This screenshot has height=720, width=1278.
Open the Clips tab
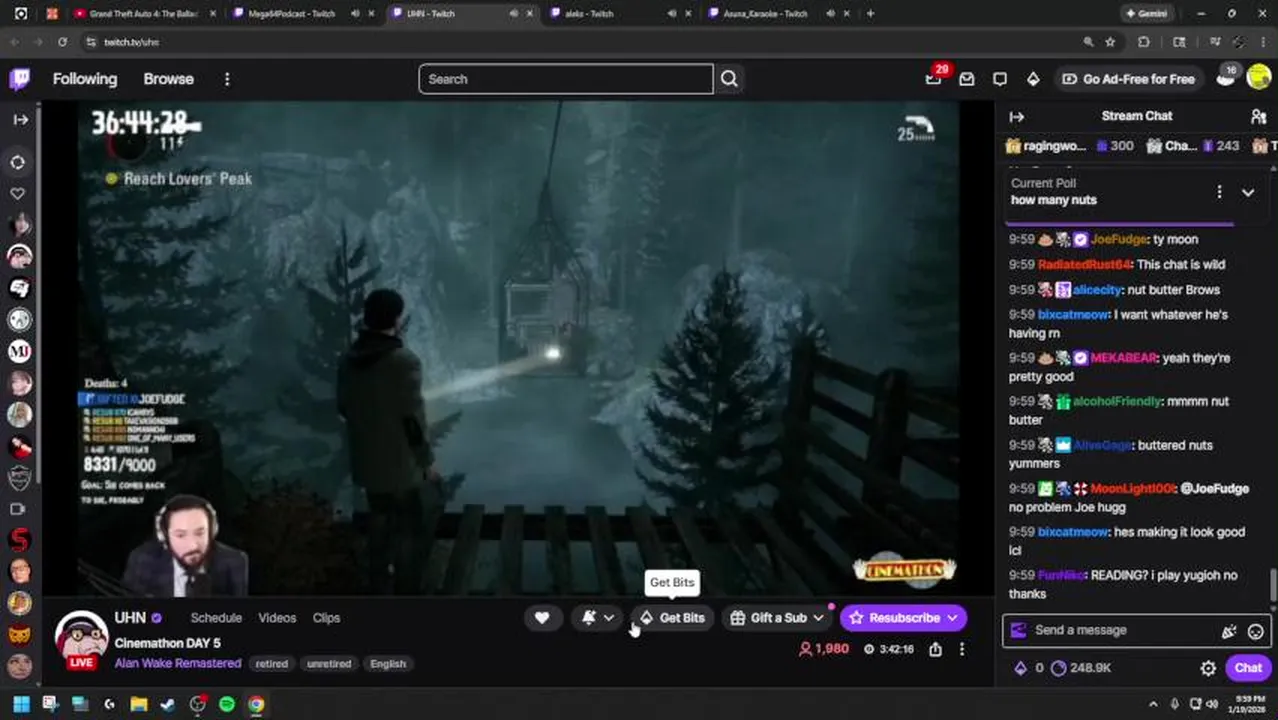point(326,618)
